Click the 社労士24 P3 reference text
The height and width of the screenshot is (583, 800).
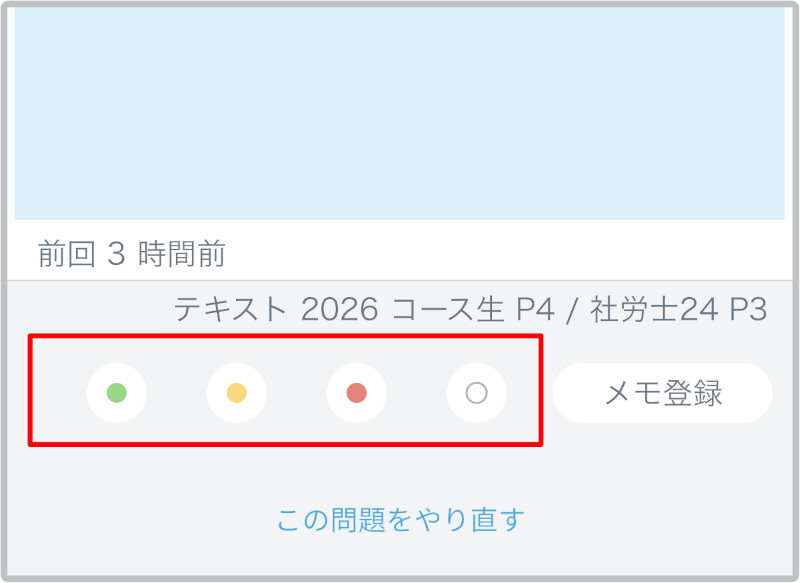coord(678,310)
